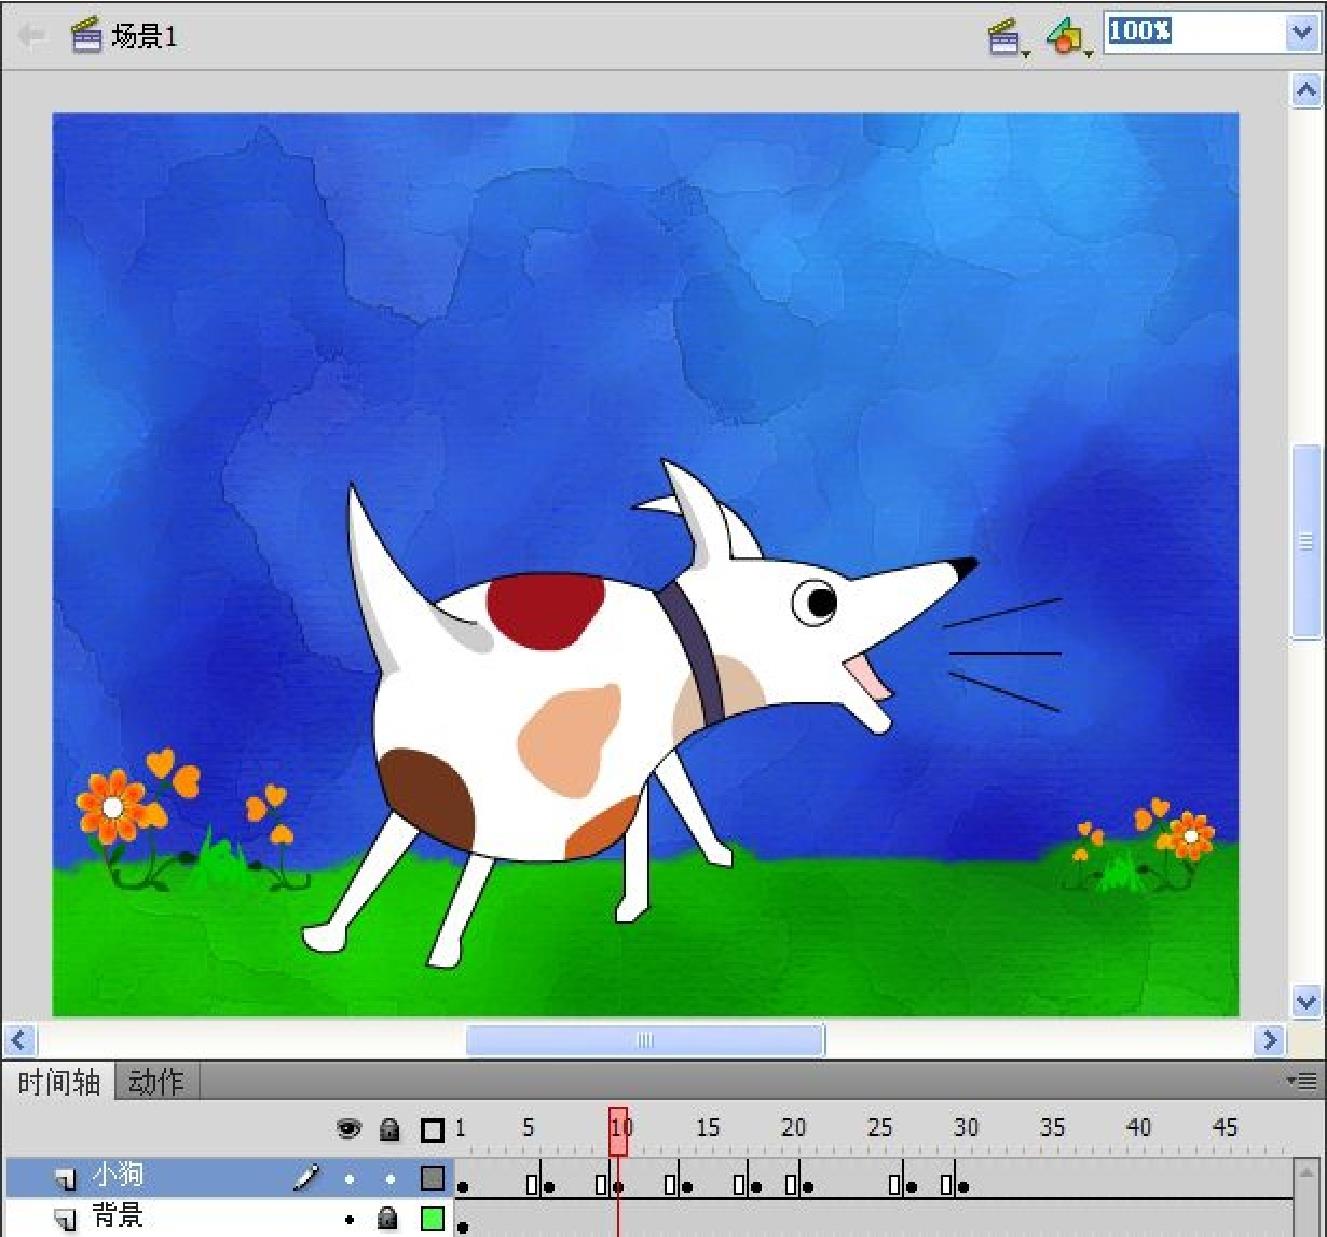This screenshot has height=1237, width=1327.
Task: Lock the 小狗 layer using its lock dot
Action: click(x=390, y=1179)
